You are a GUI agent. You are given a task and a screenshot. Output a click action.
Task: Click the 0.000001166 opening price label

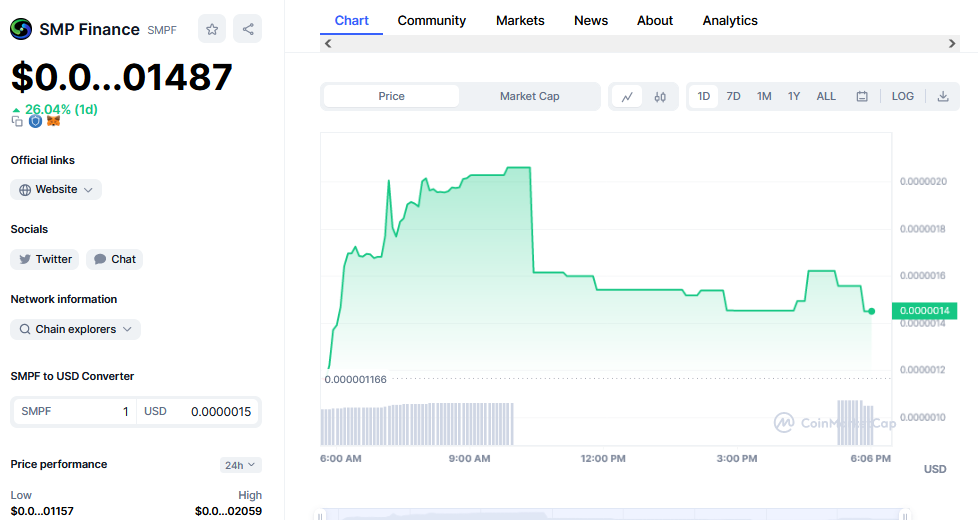(356, 379)
